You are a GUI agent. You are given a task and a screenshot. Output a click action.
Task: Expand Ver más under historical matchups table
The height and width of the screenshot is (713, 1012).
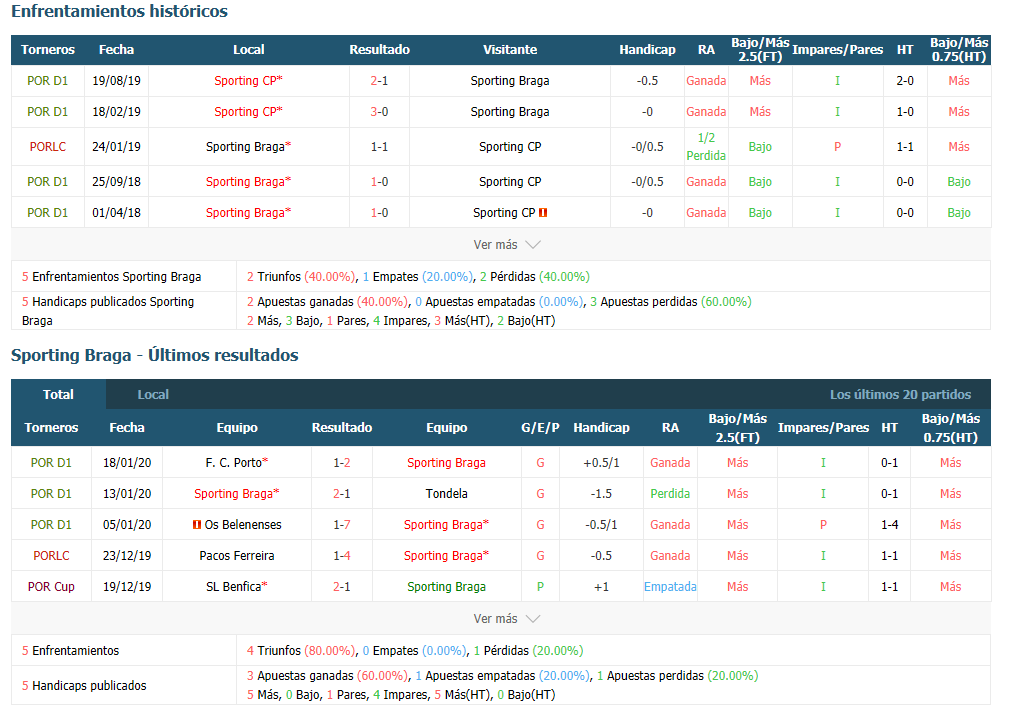click(507, 245)
